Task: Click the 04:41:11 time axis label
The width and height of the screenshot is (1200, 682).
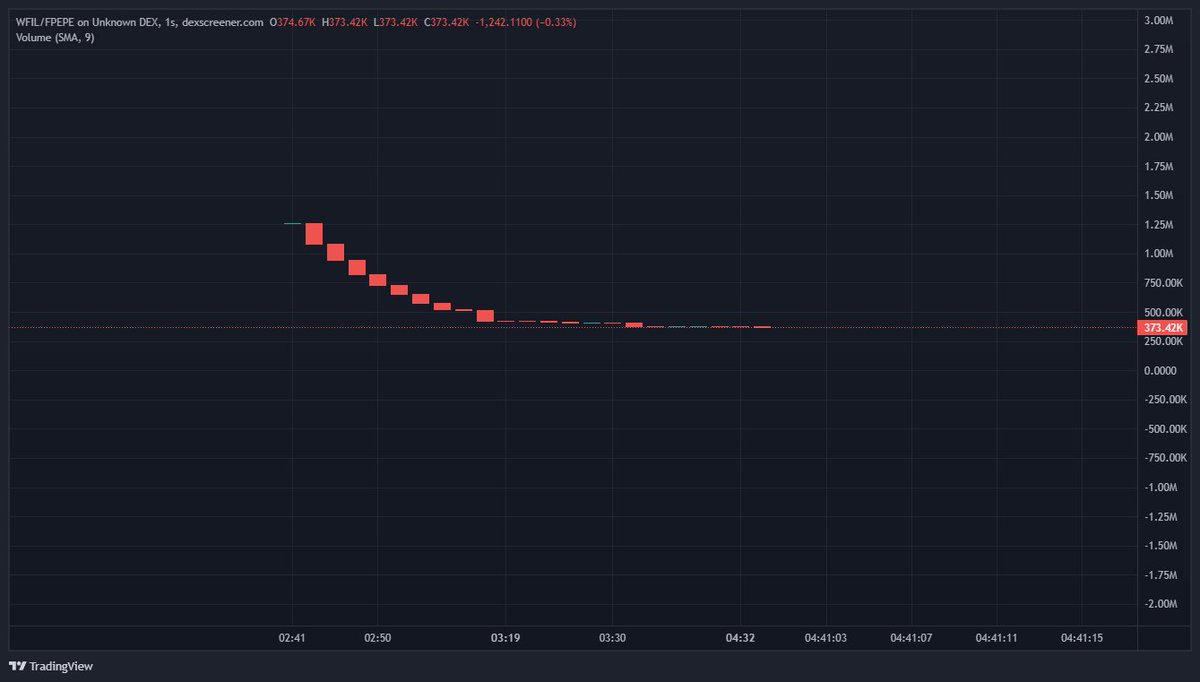Action: tap(996, 637)
